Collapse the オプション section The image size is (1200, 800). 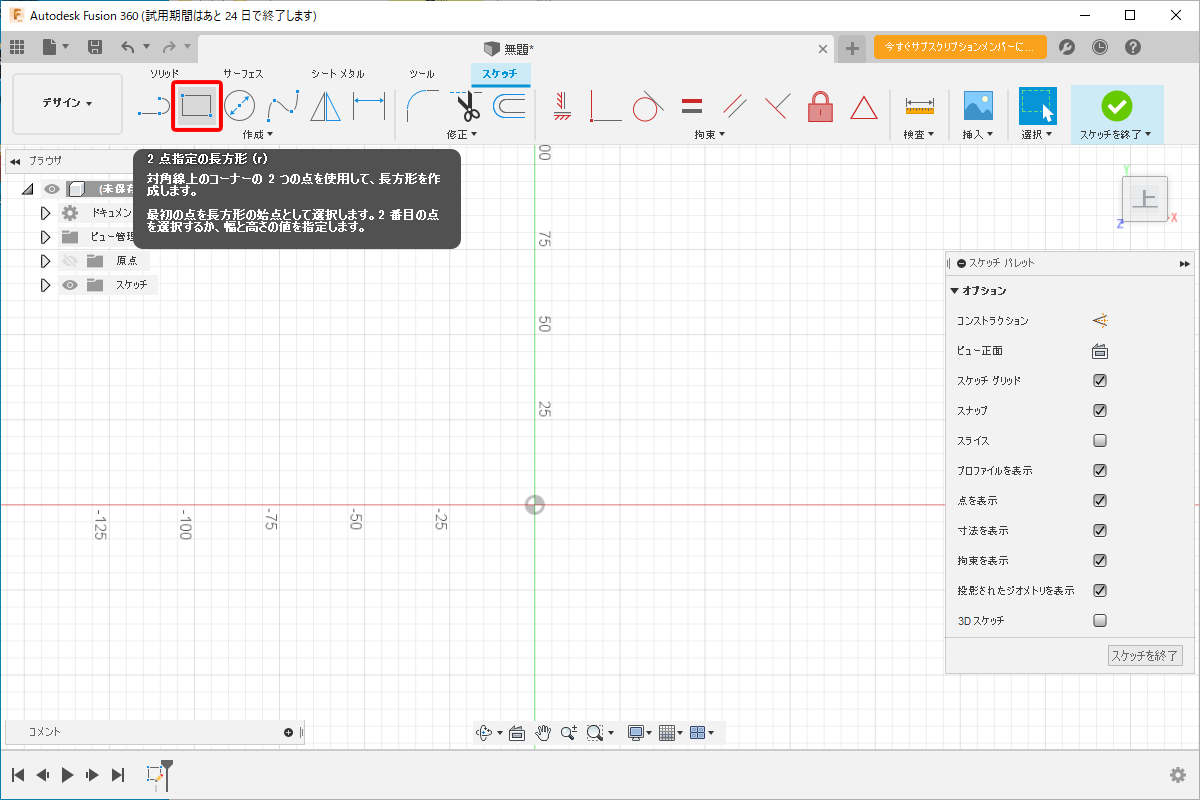[x=955, y=291]
